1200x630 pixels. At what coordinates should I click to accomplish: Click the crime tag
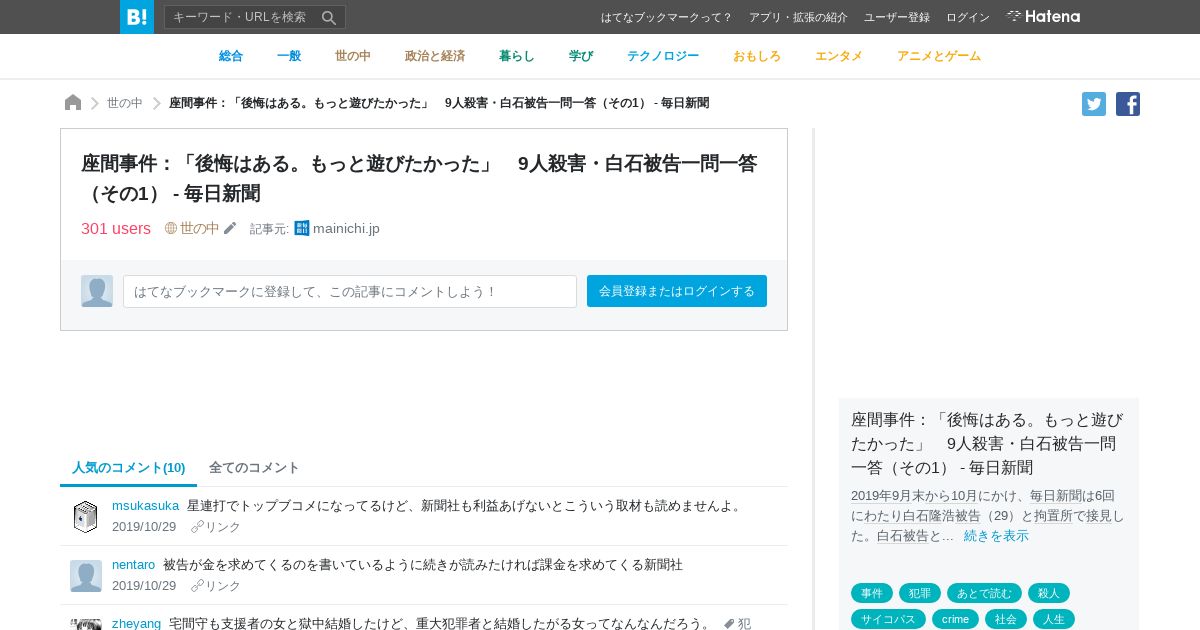click(x=955, y=619)
